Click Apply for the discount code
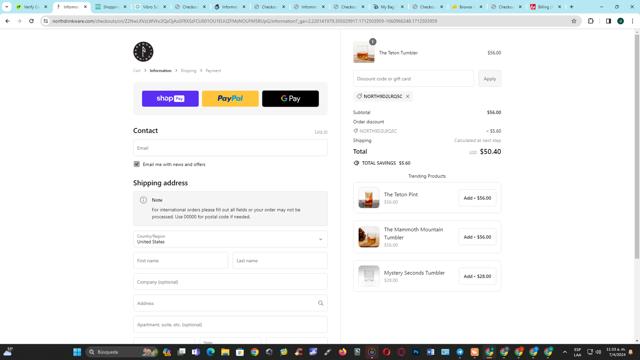 [489, 79]
